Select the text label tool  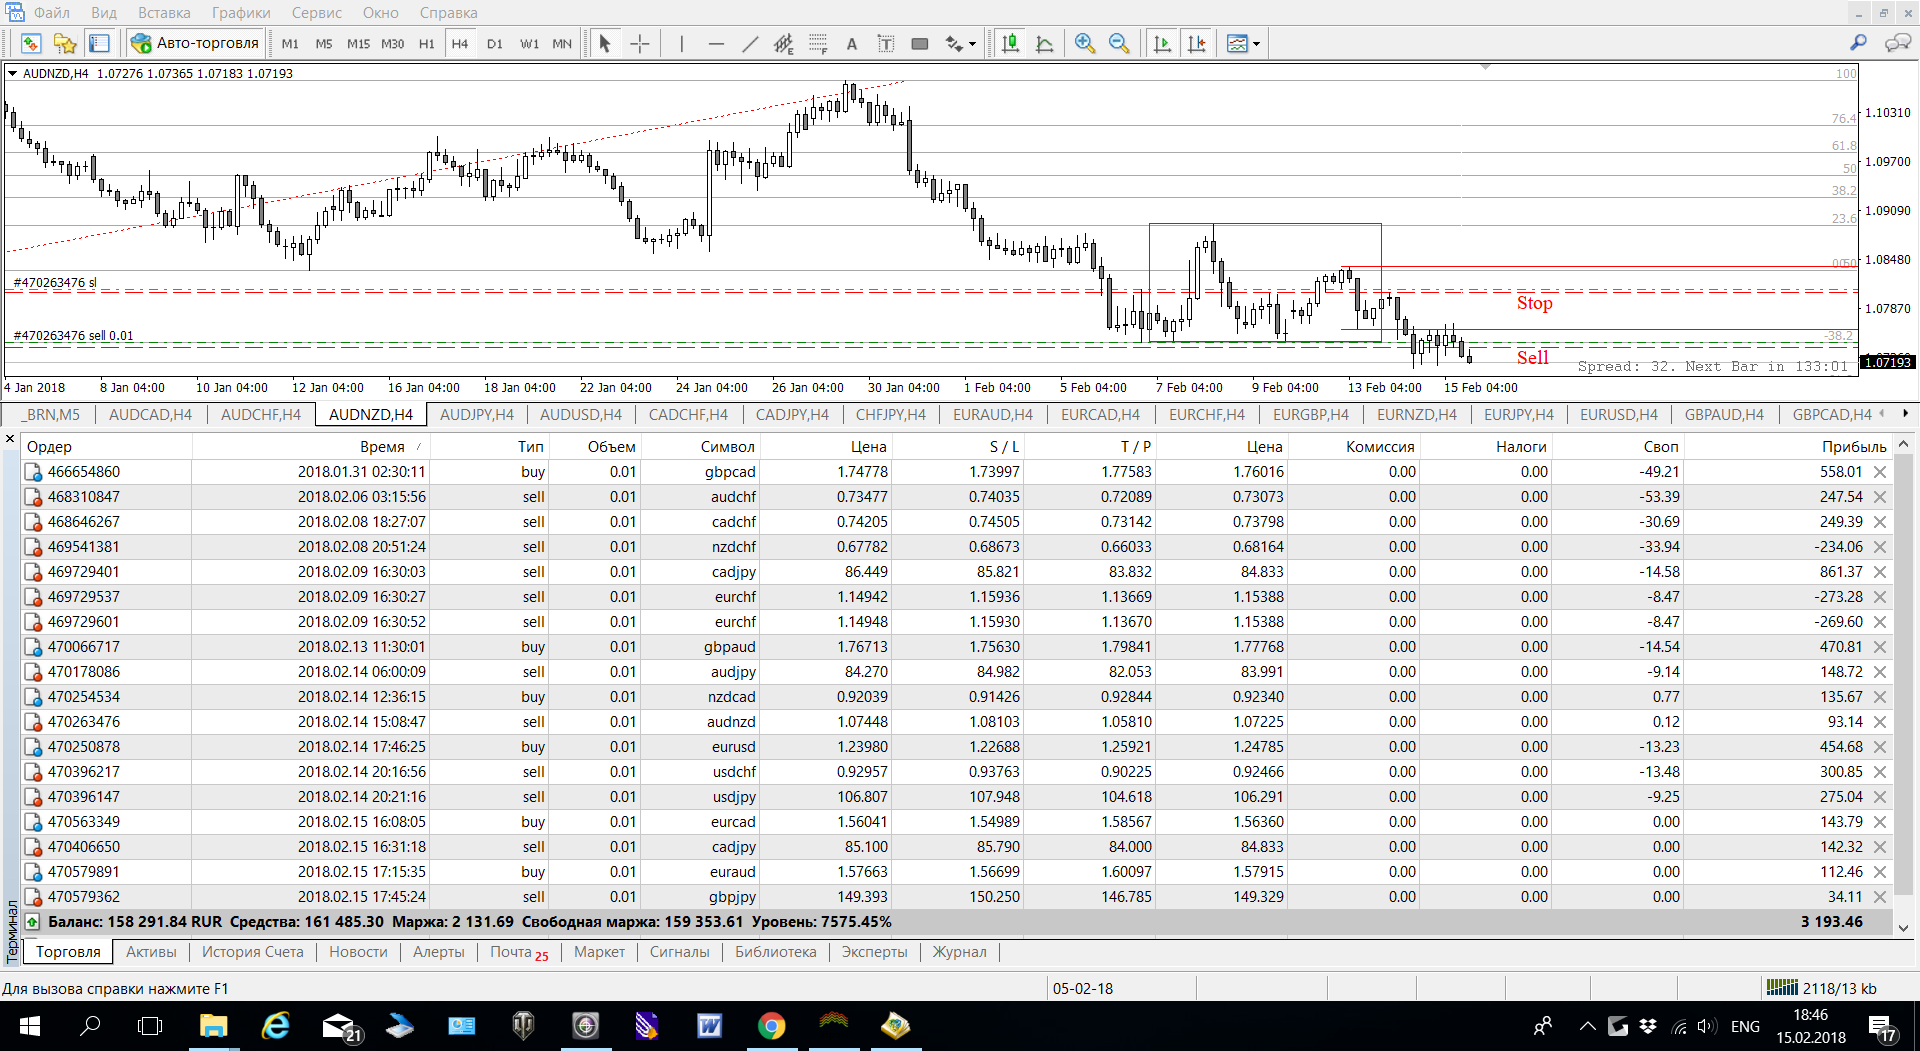[886, 43]
